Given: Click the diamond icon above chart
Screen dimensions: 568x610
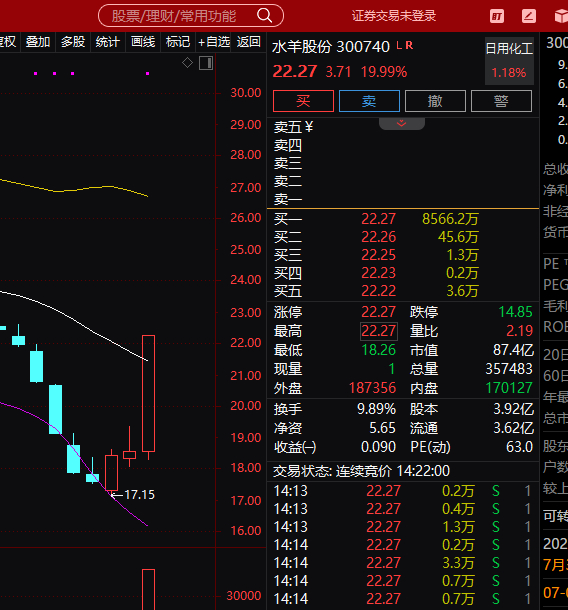Looking at the screenshot, I should [188, 62].
